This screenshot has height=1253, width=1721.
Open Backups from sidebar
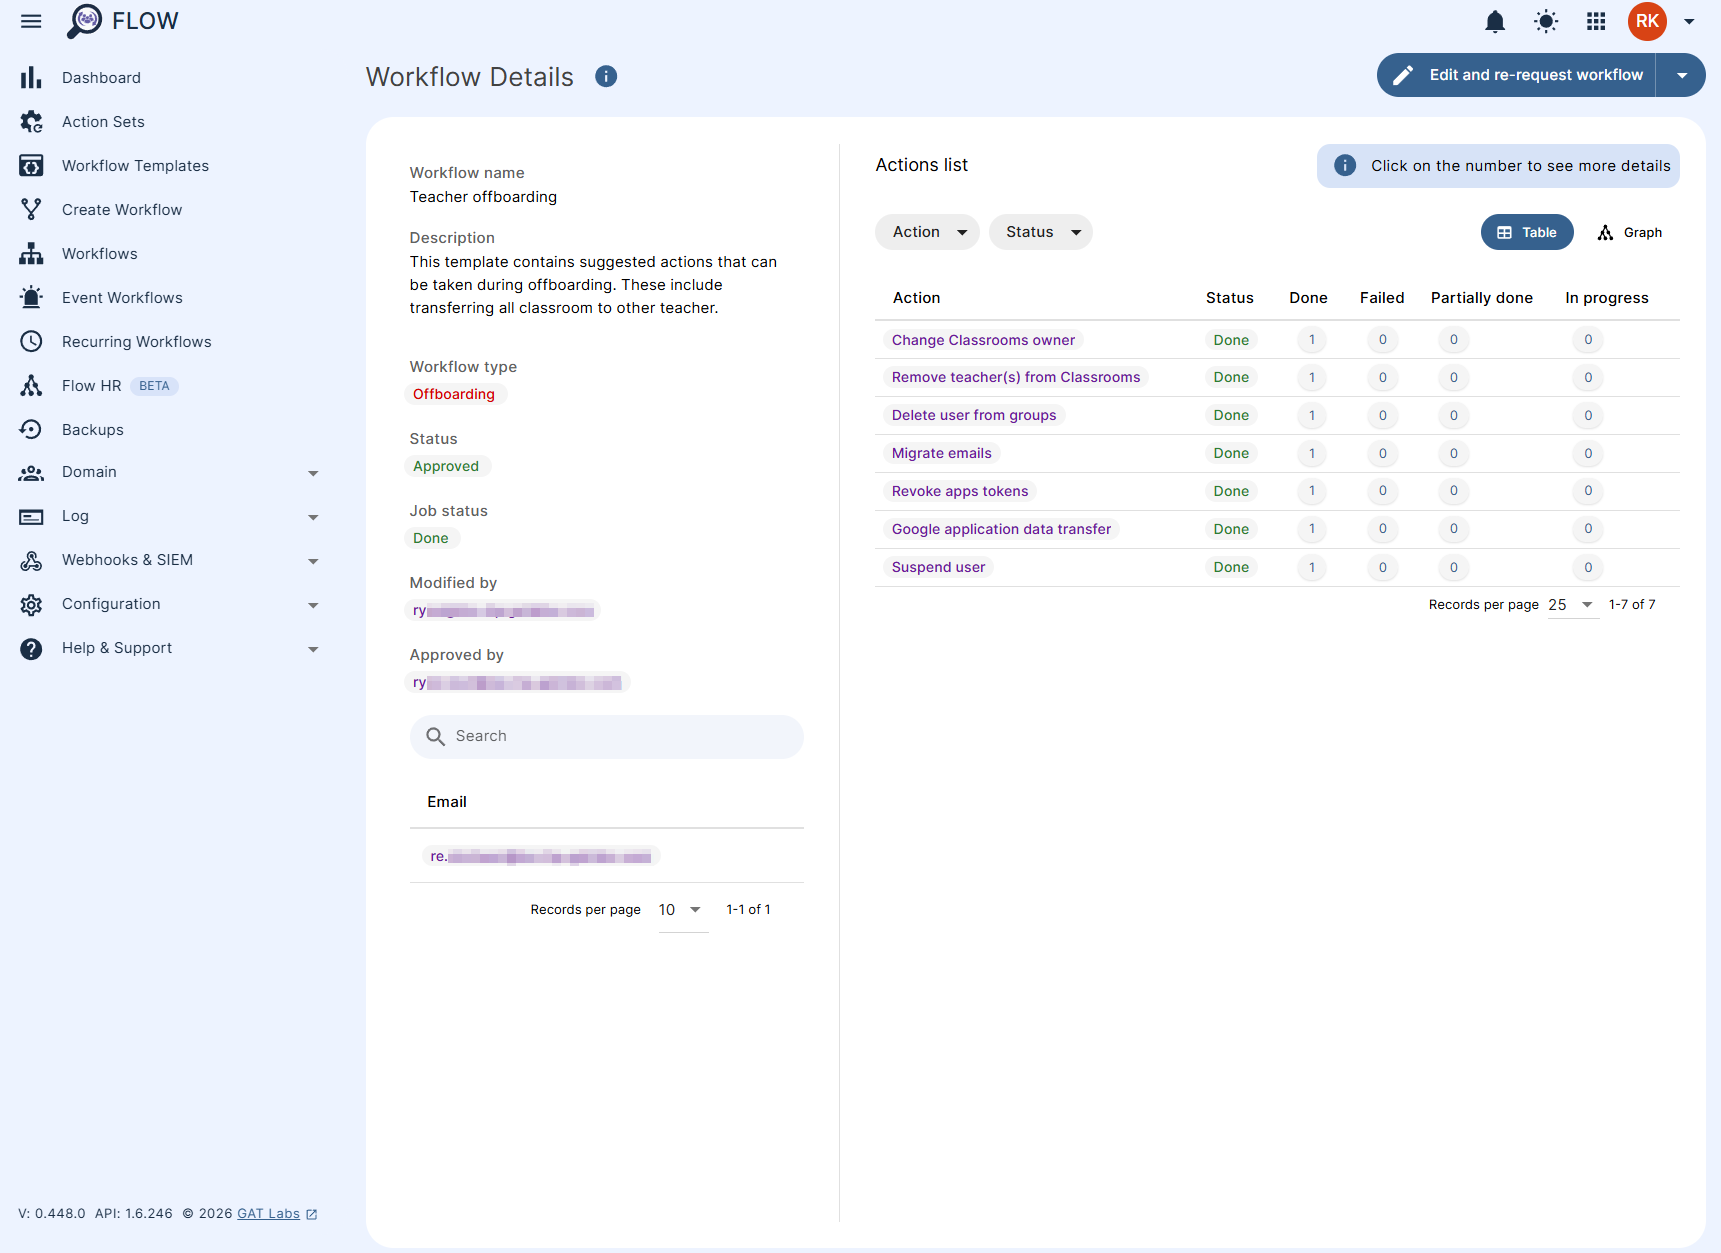tap(93, 430)
